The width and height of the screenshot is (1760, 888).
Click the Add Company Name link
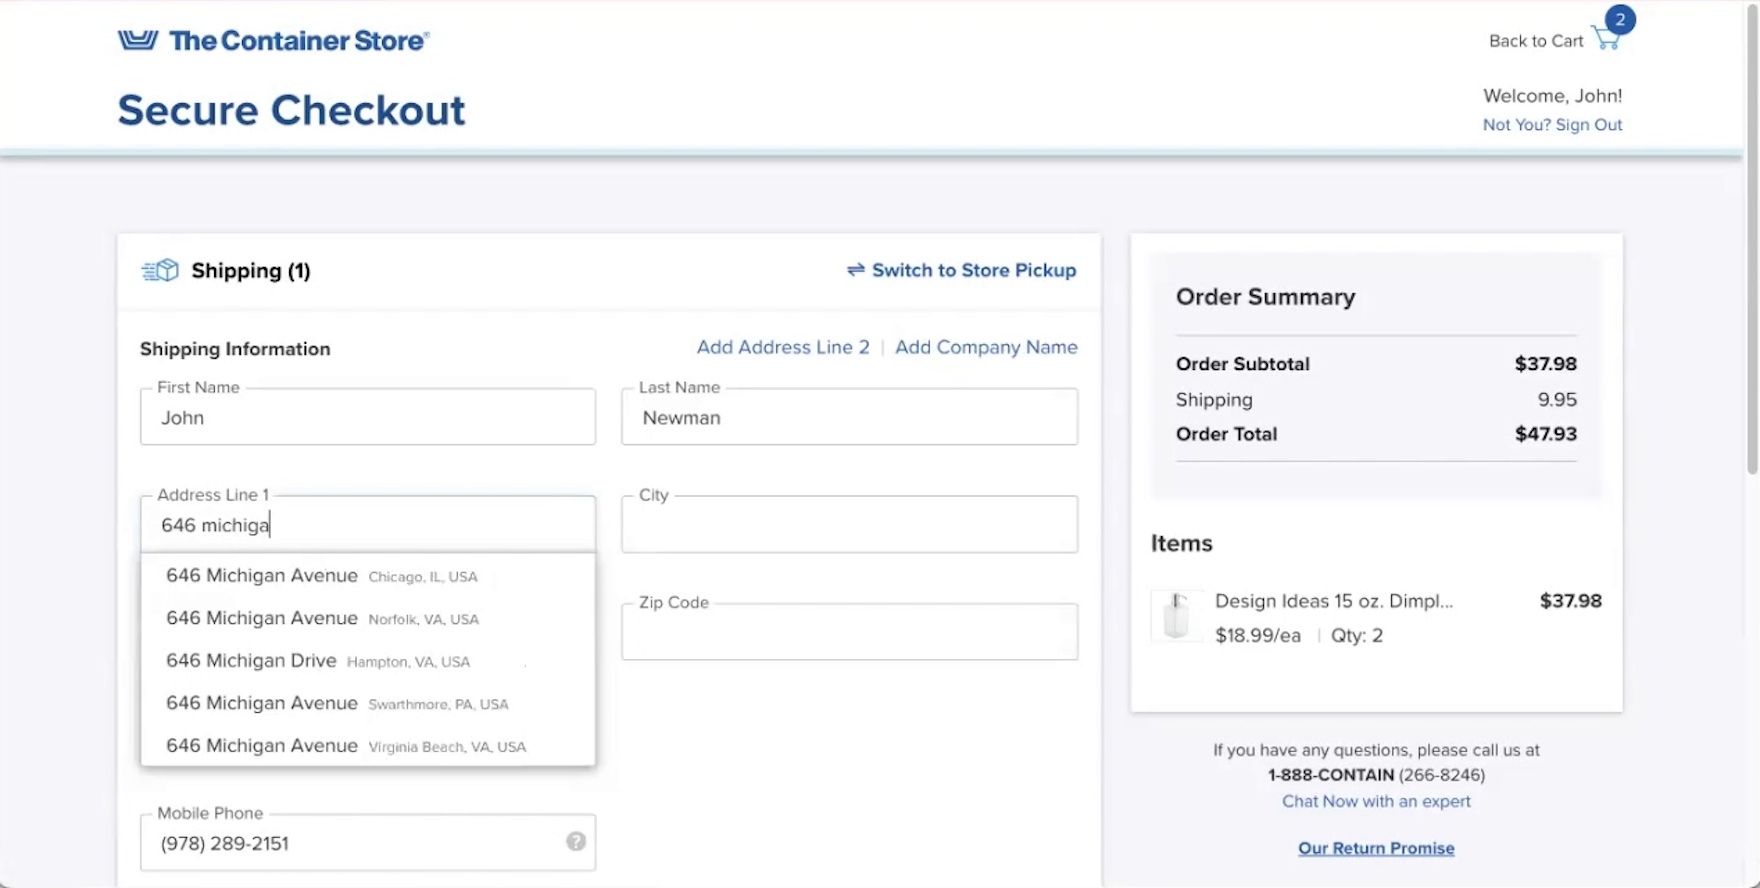pyautogui.click(x=986, y=347)
